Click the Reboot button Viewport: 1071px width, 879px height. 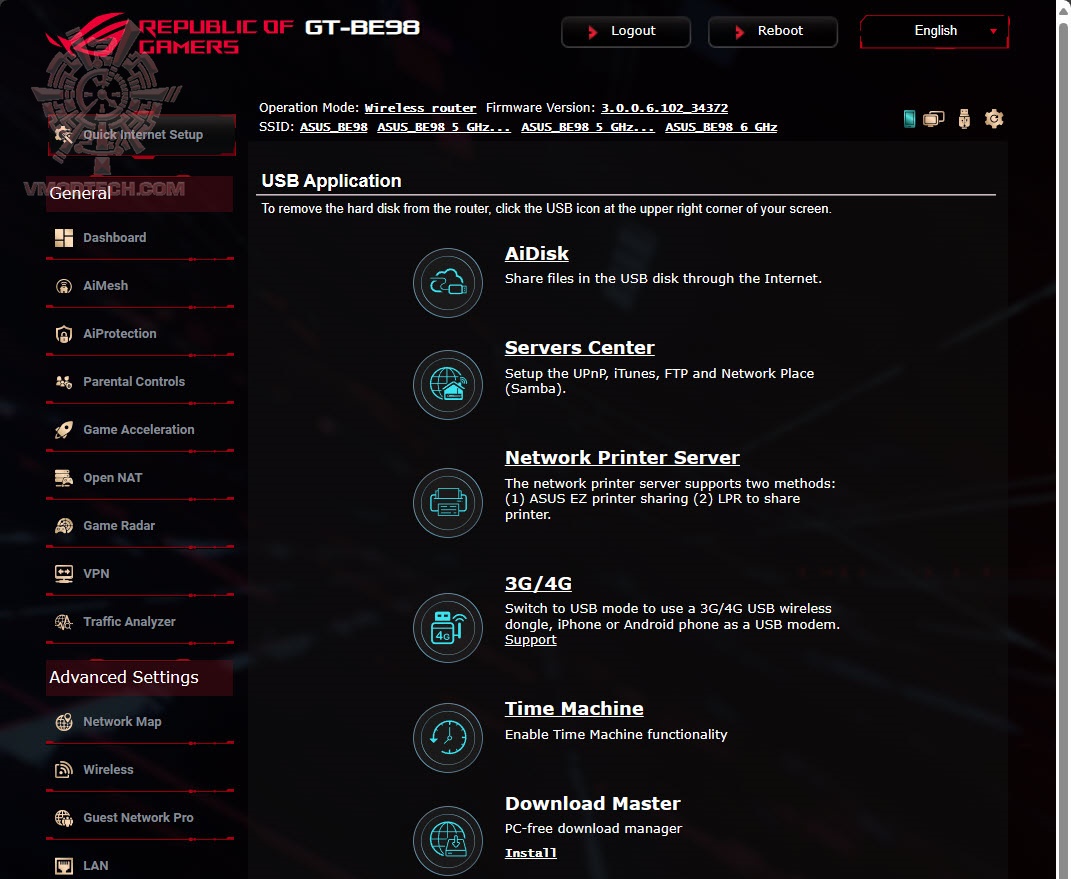[773, 31]
